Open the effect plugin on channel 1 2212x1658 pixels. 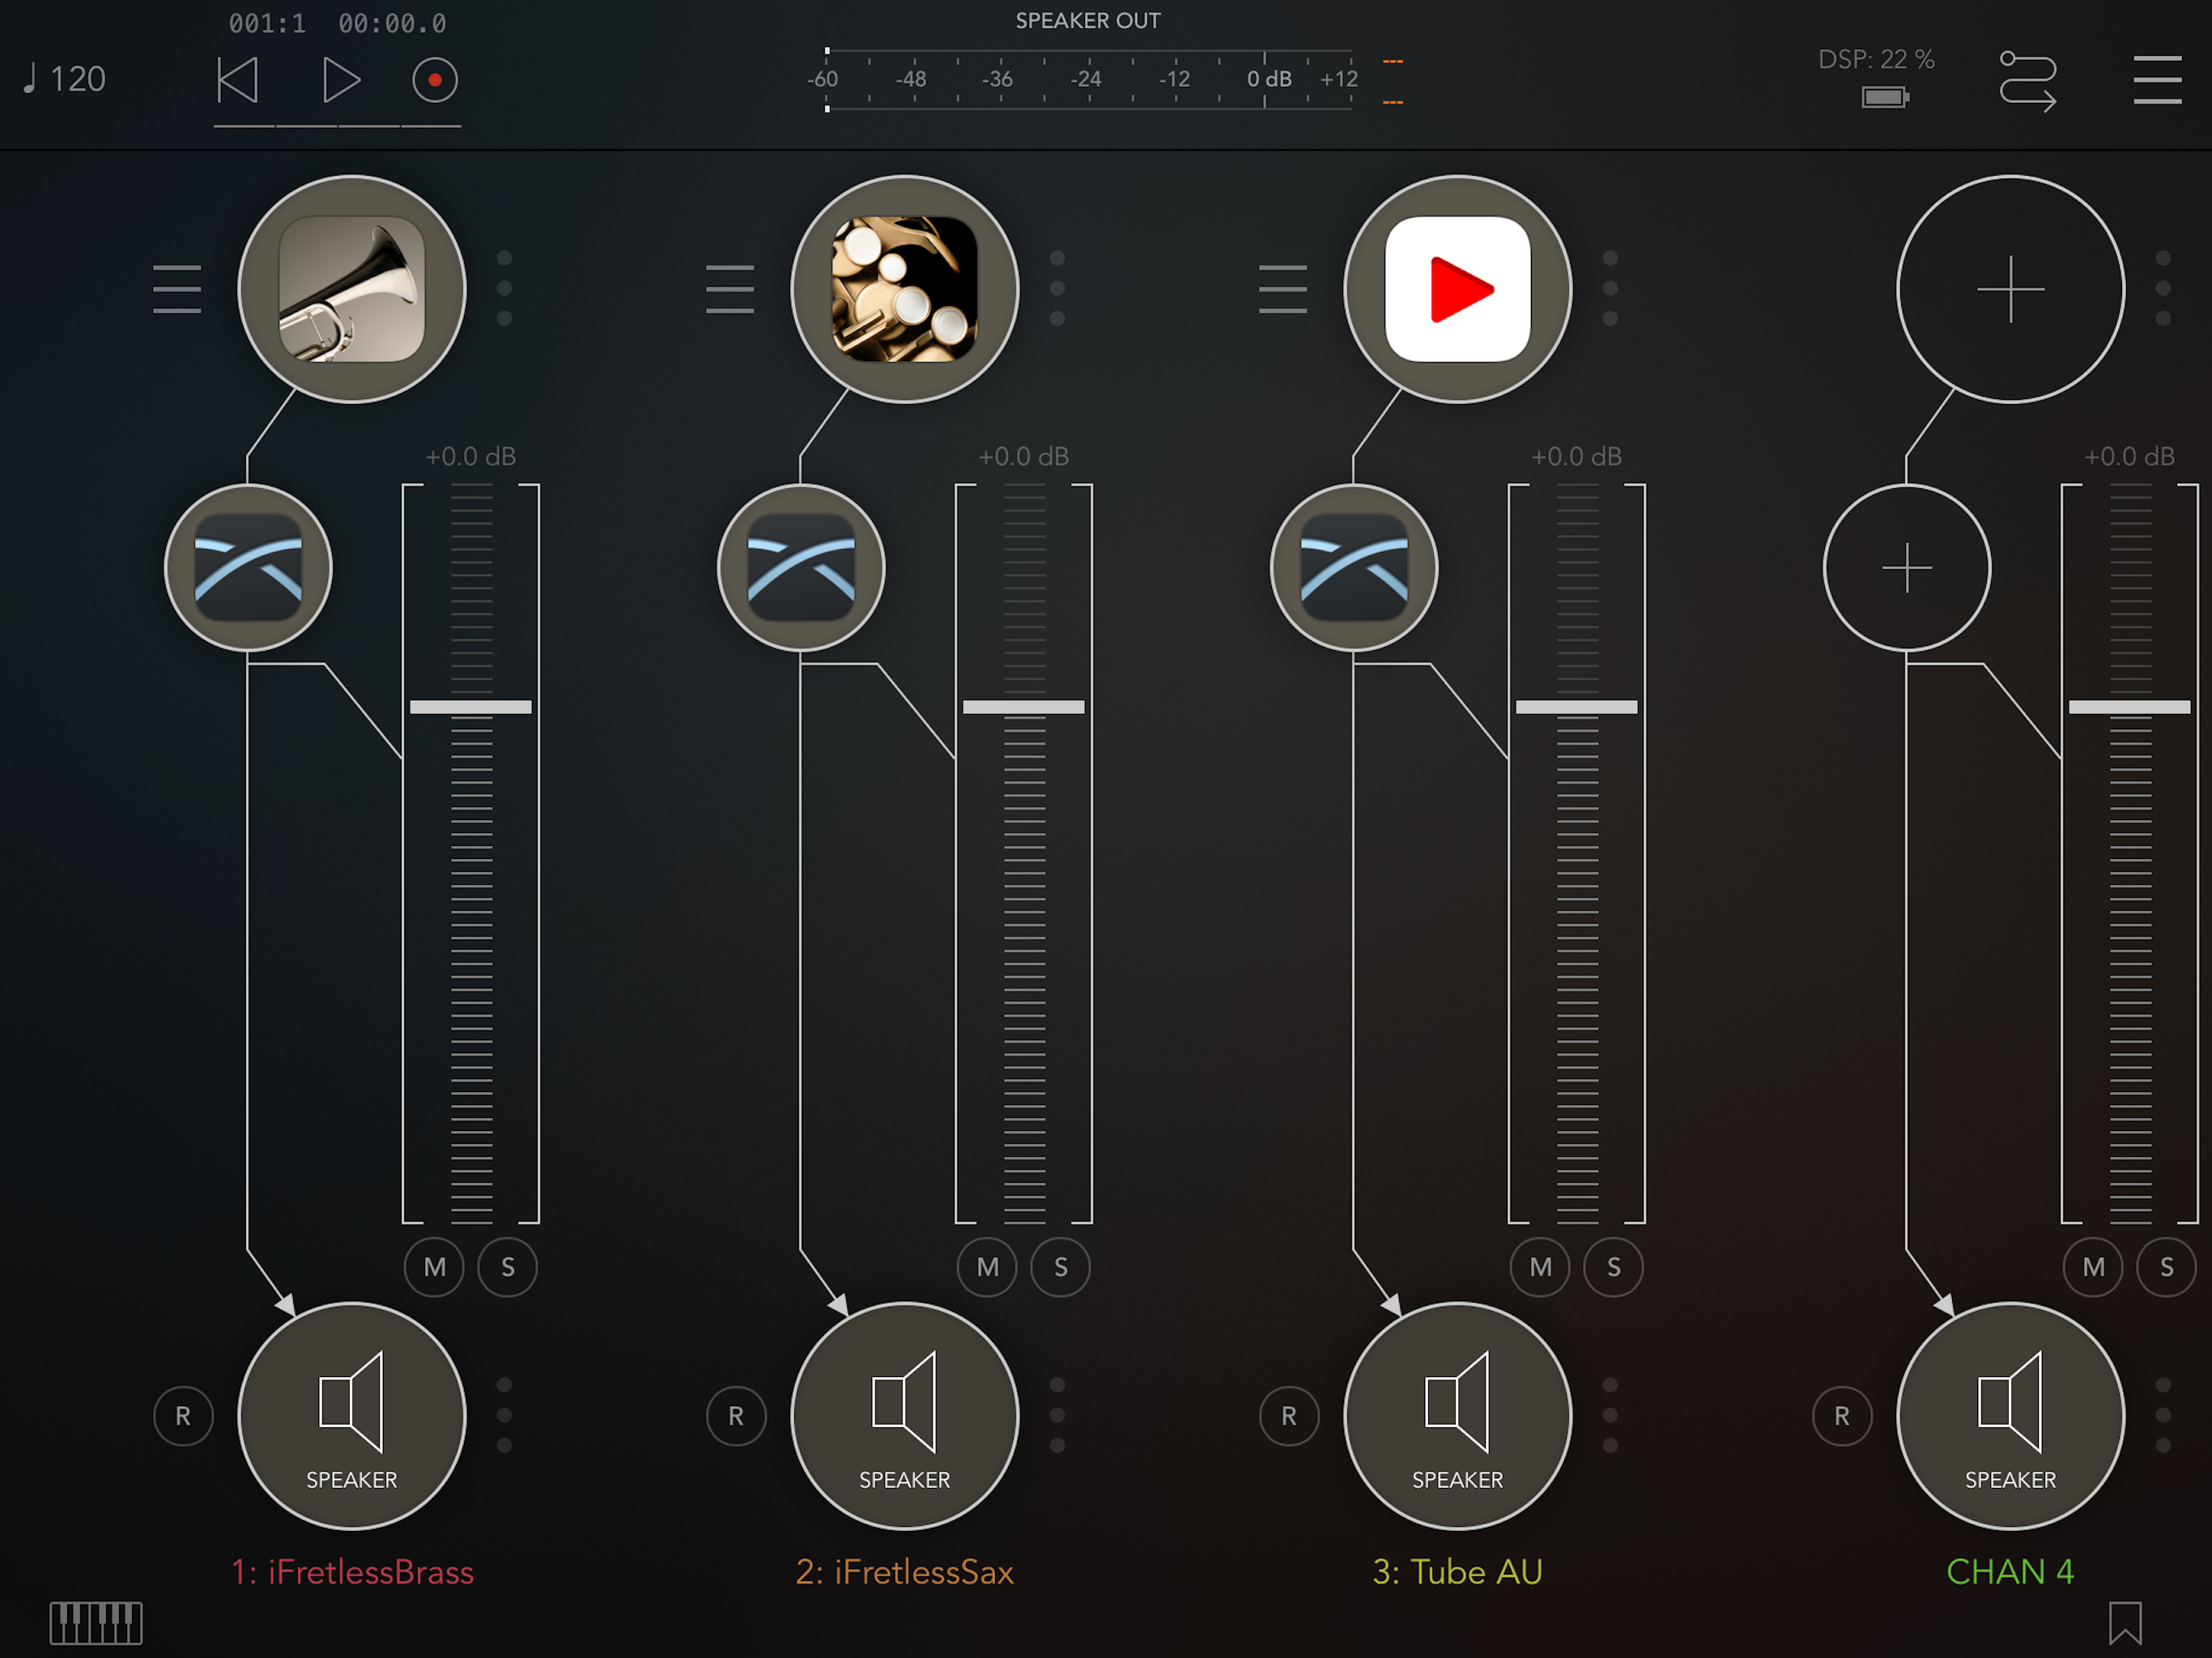click(248, 567)
